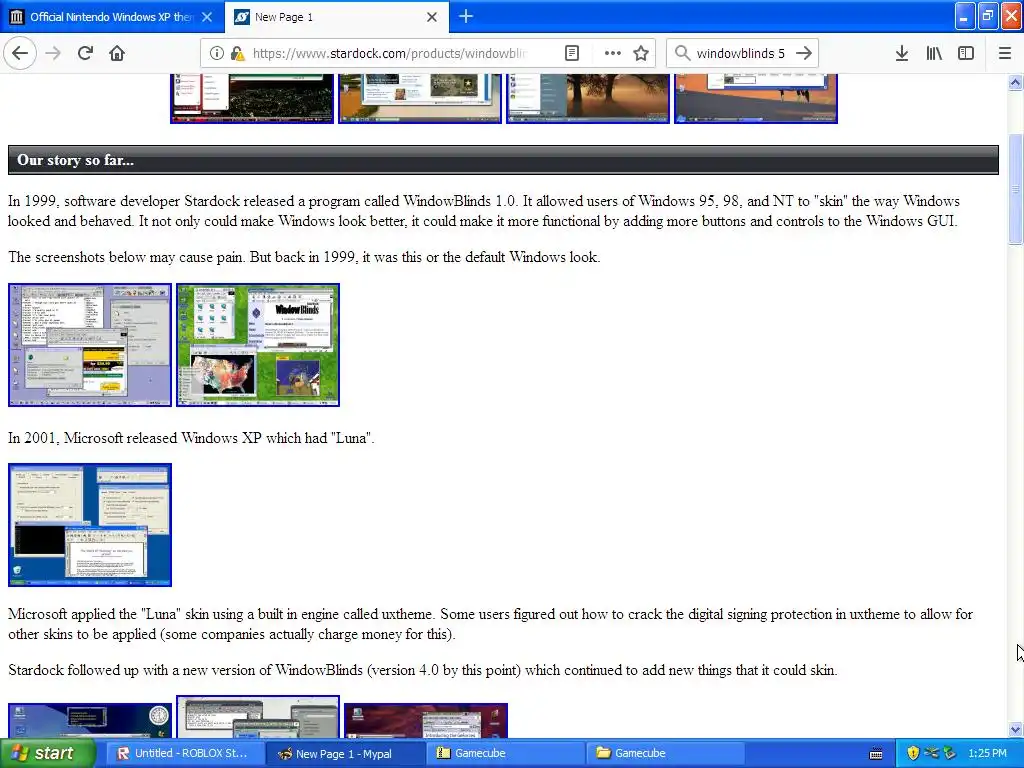Open the green WindowBlinds 1999 screenshot

pos(258,345)
